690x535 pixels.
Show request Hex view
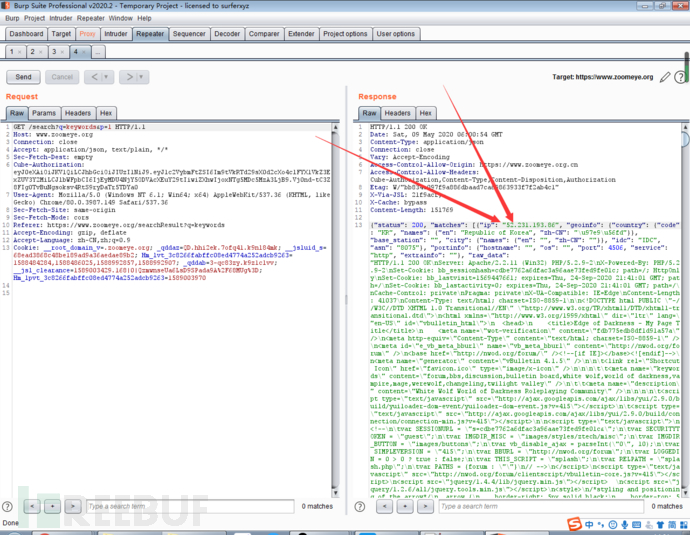point(106,113)
